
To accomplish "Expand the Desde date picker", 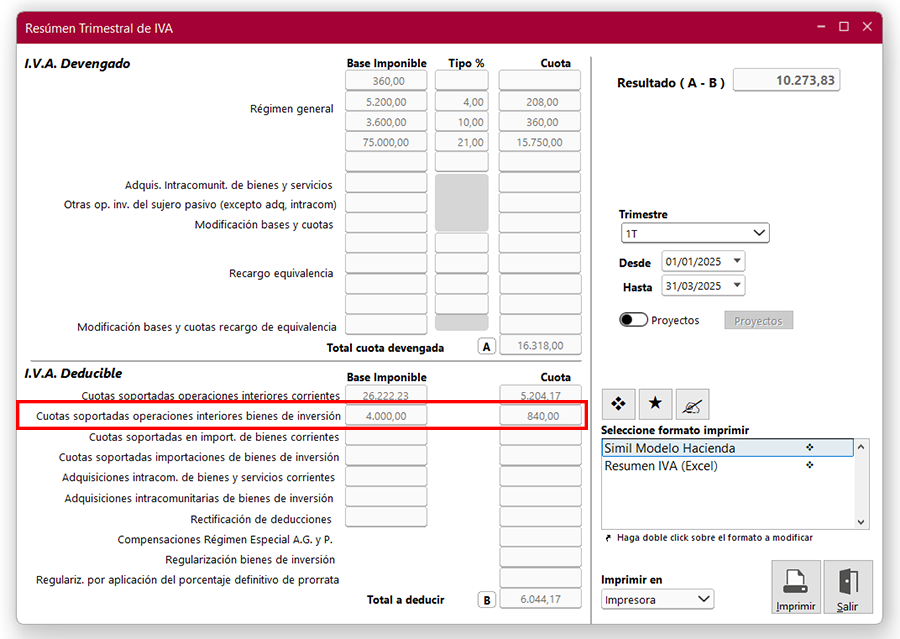I will 737,262.
